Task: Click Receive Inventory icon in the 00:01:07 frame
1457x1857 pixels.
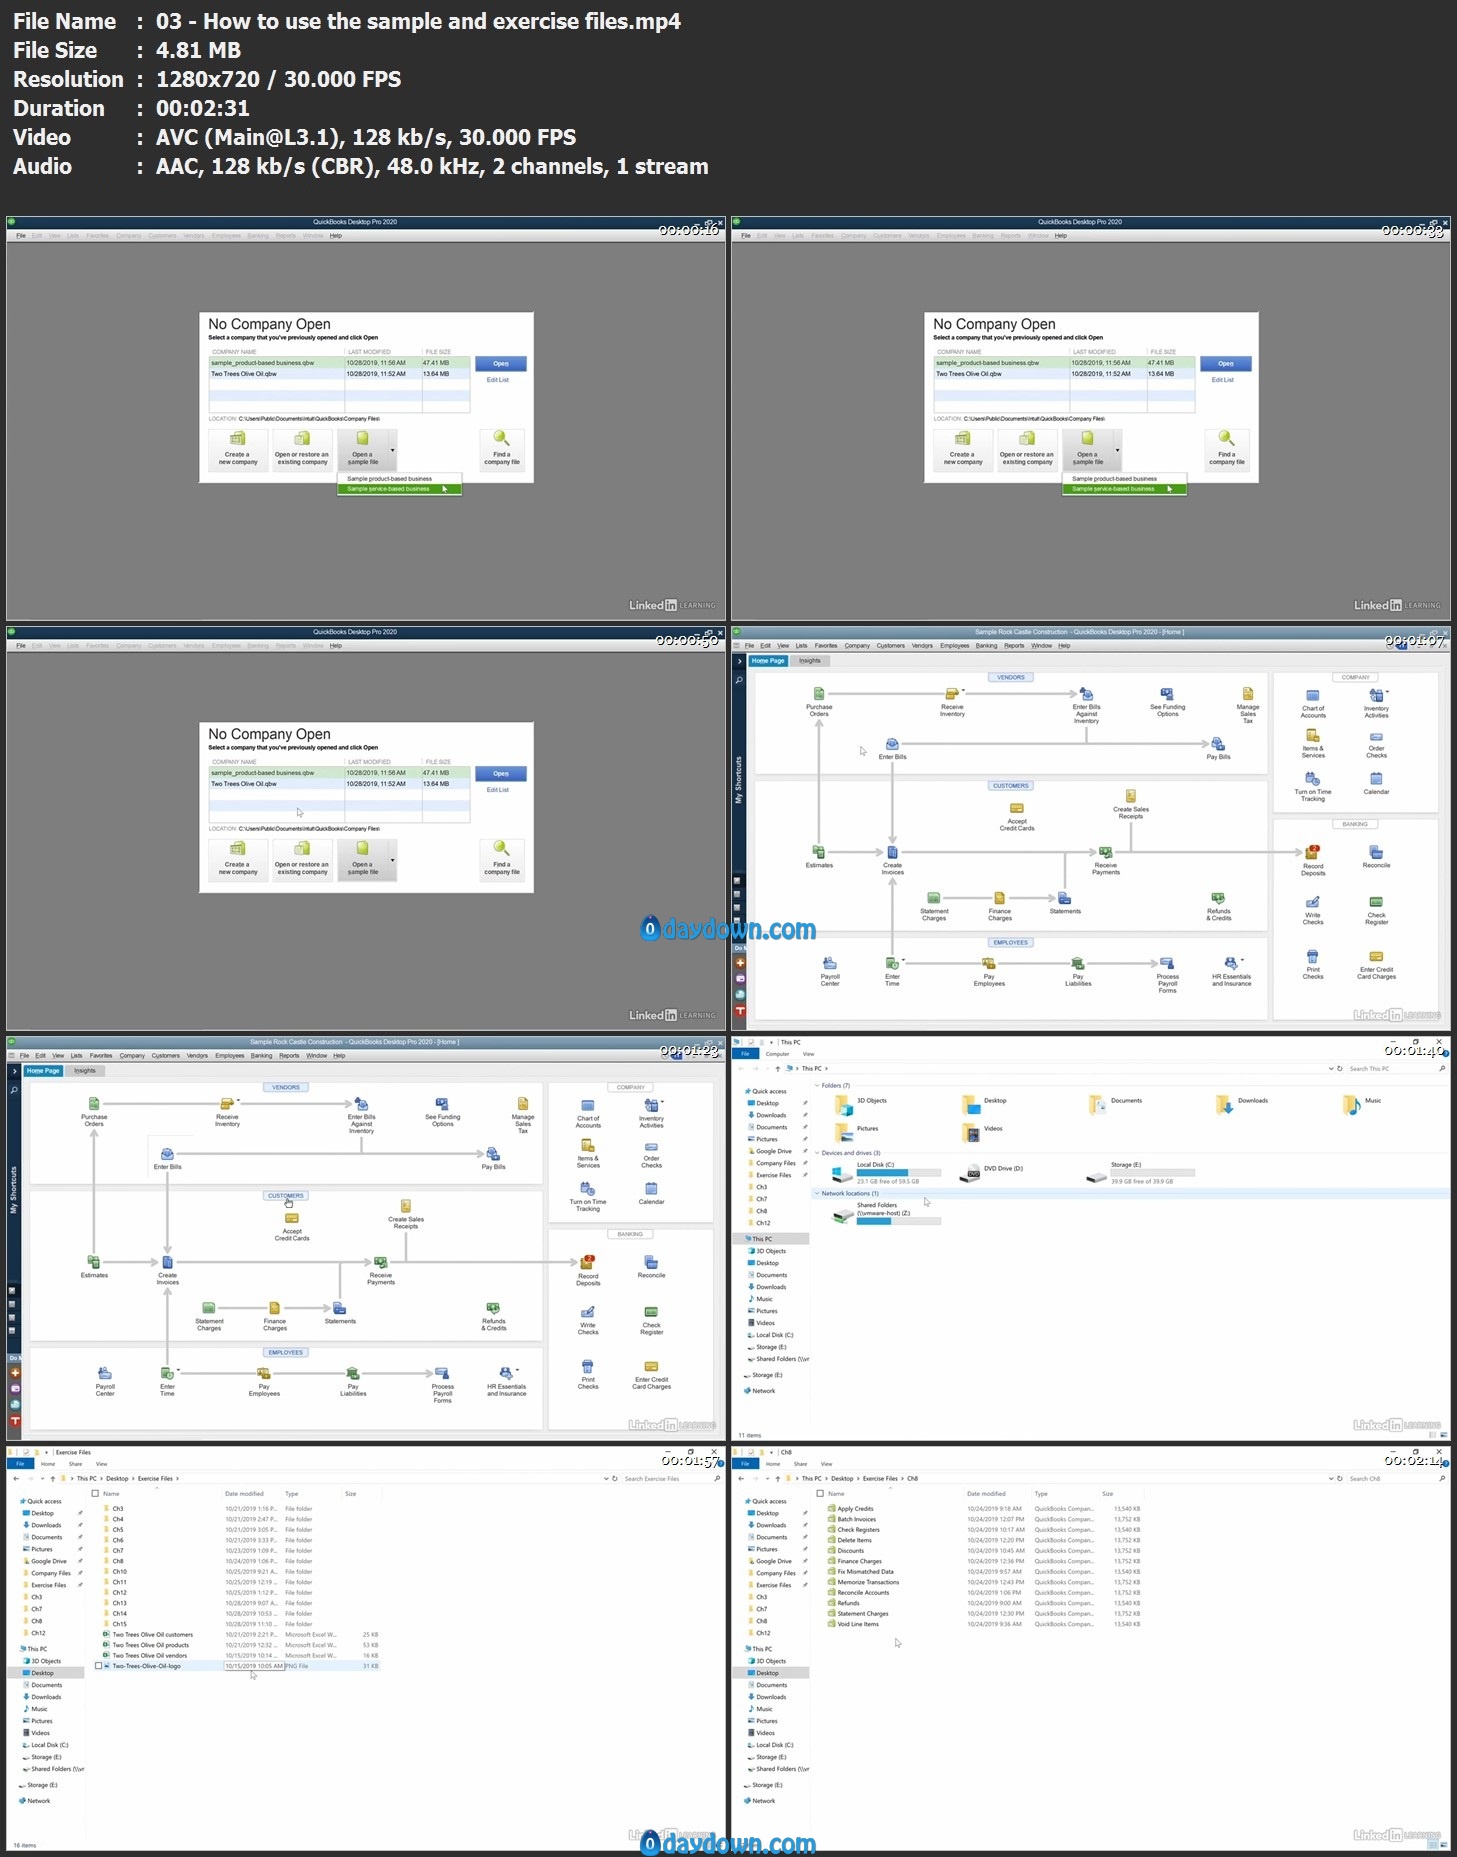Action: click(x=951, y=693)
